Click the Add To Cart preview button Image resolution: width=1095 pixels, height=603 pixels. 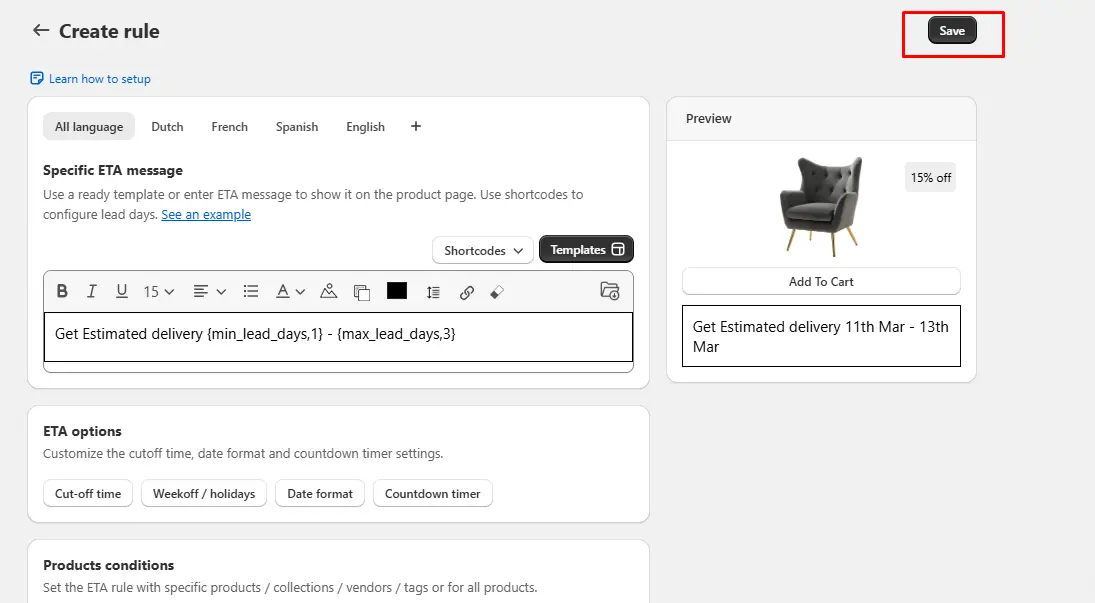(x=821, y=282)
